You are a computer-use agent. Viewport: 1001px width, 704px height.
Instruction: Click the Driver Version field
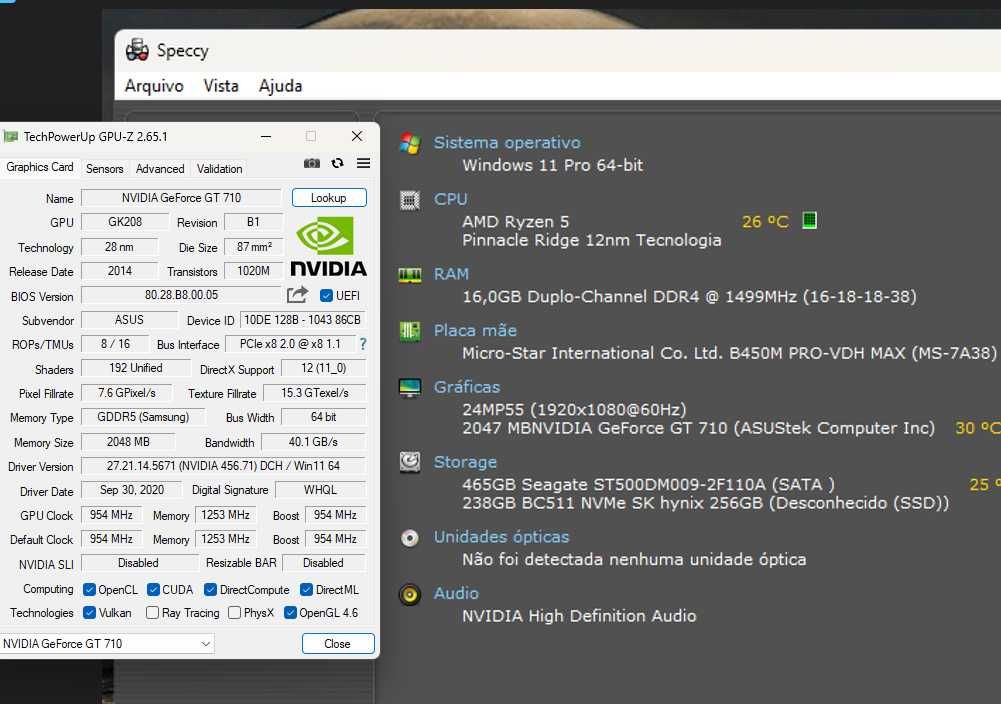[223, 466]
